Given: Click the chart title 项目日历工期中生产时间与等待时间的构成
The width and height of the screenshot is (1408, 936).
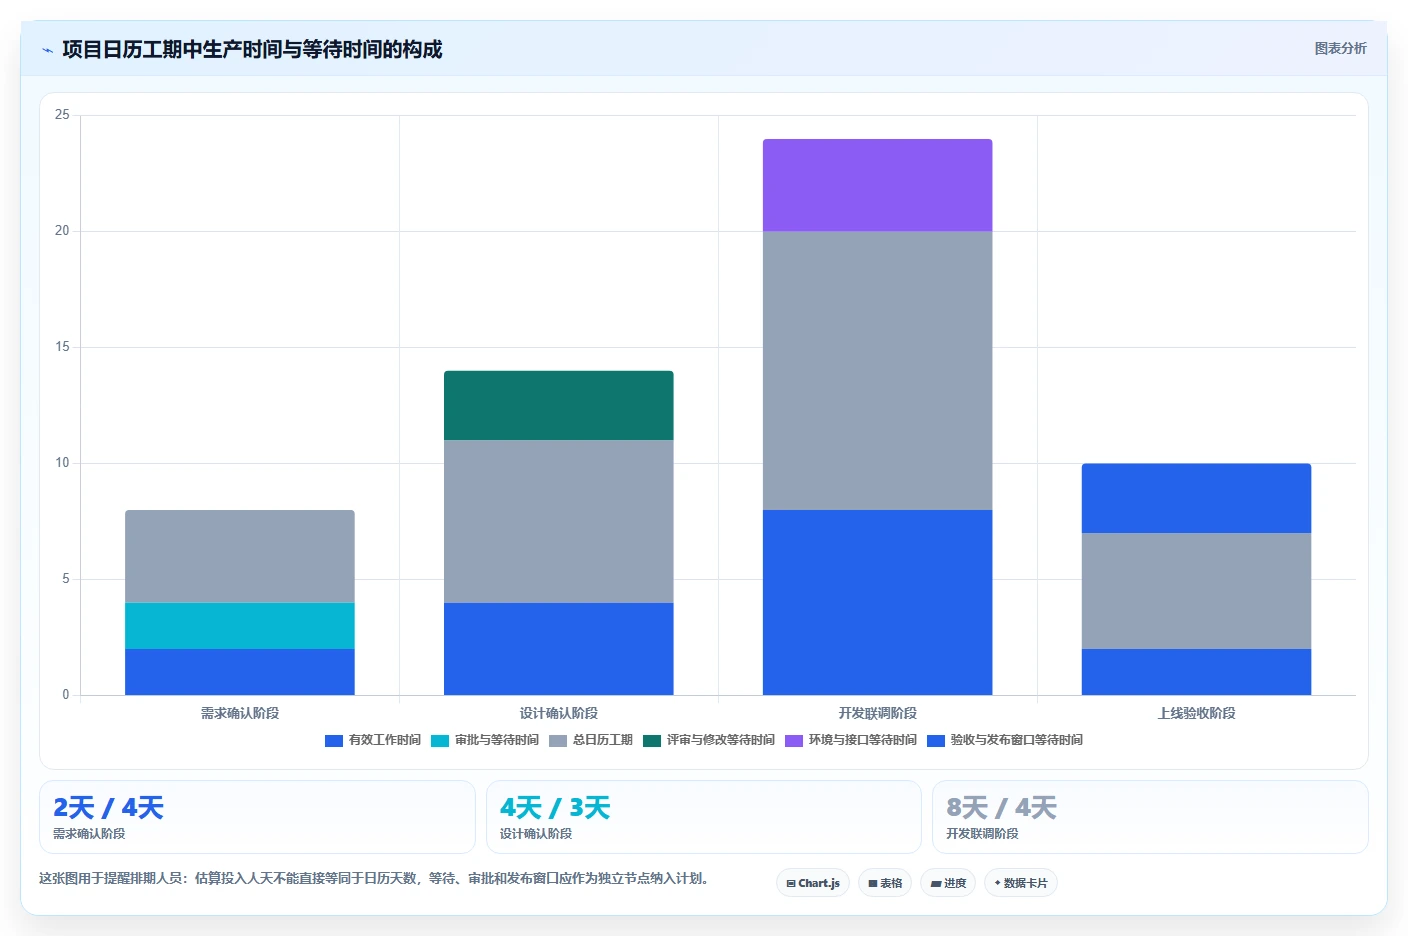Looking at the screenshot, I should pyautogui.click(x=252, y=49).
